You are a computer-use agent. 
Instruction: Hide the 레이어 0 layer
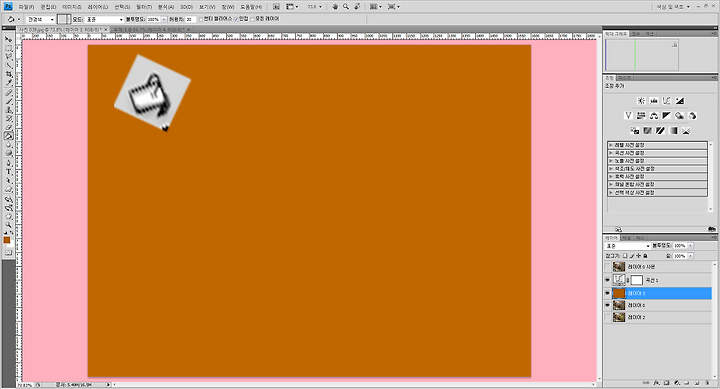(x=608, y=305)
